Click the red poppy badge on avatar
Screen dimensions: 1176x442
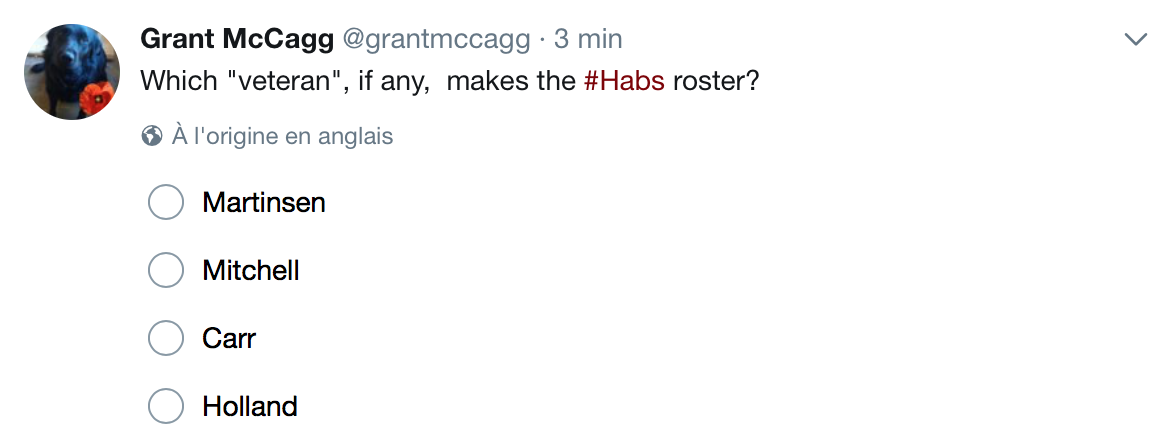(97, 98)
